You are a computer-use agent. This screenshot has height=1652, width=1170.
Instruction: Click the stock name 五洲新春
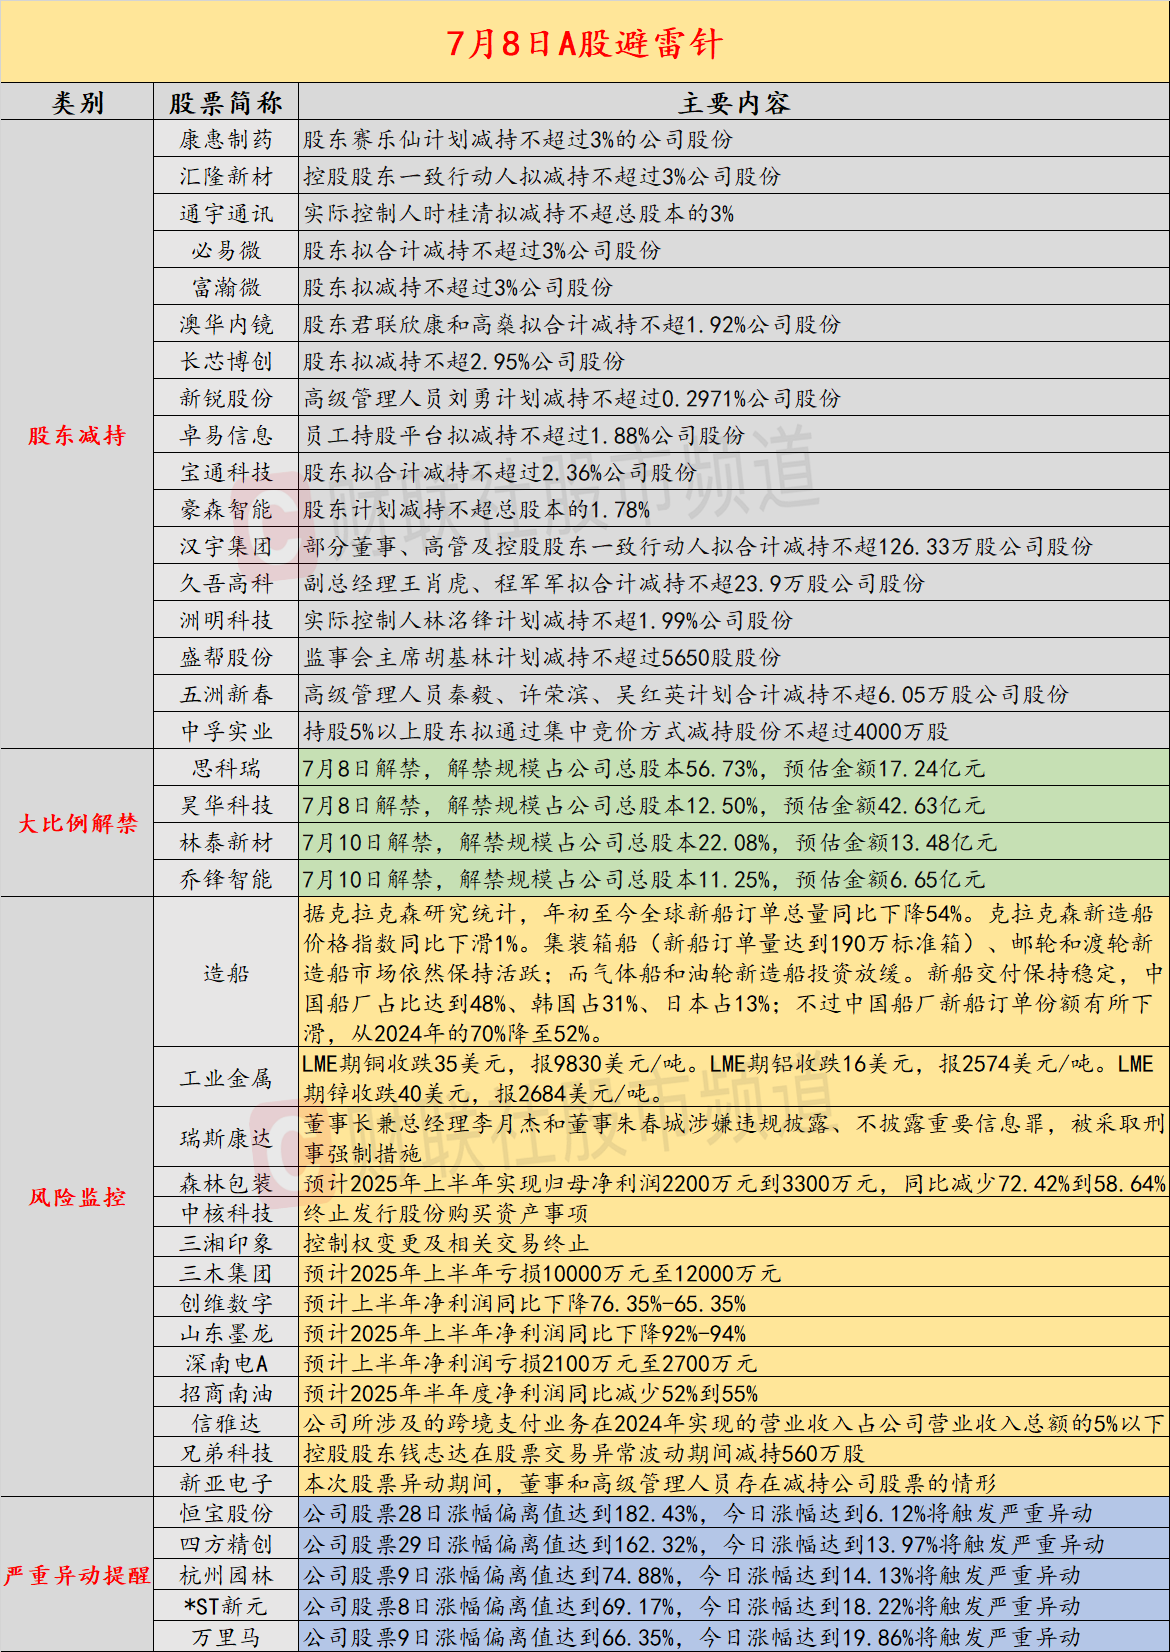tap(226, 695)
